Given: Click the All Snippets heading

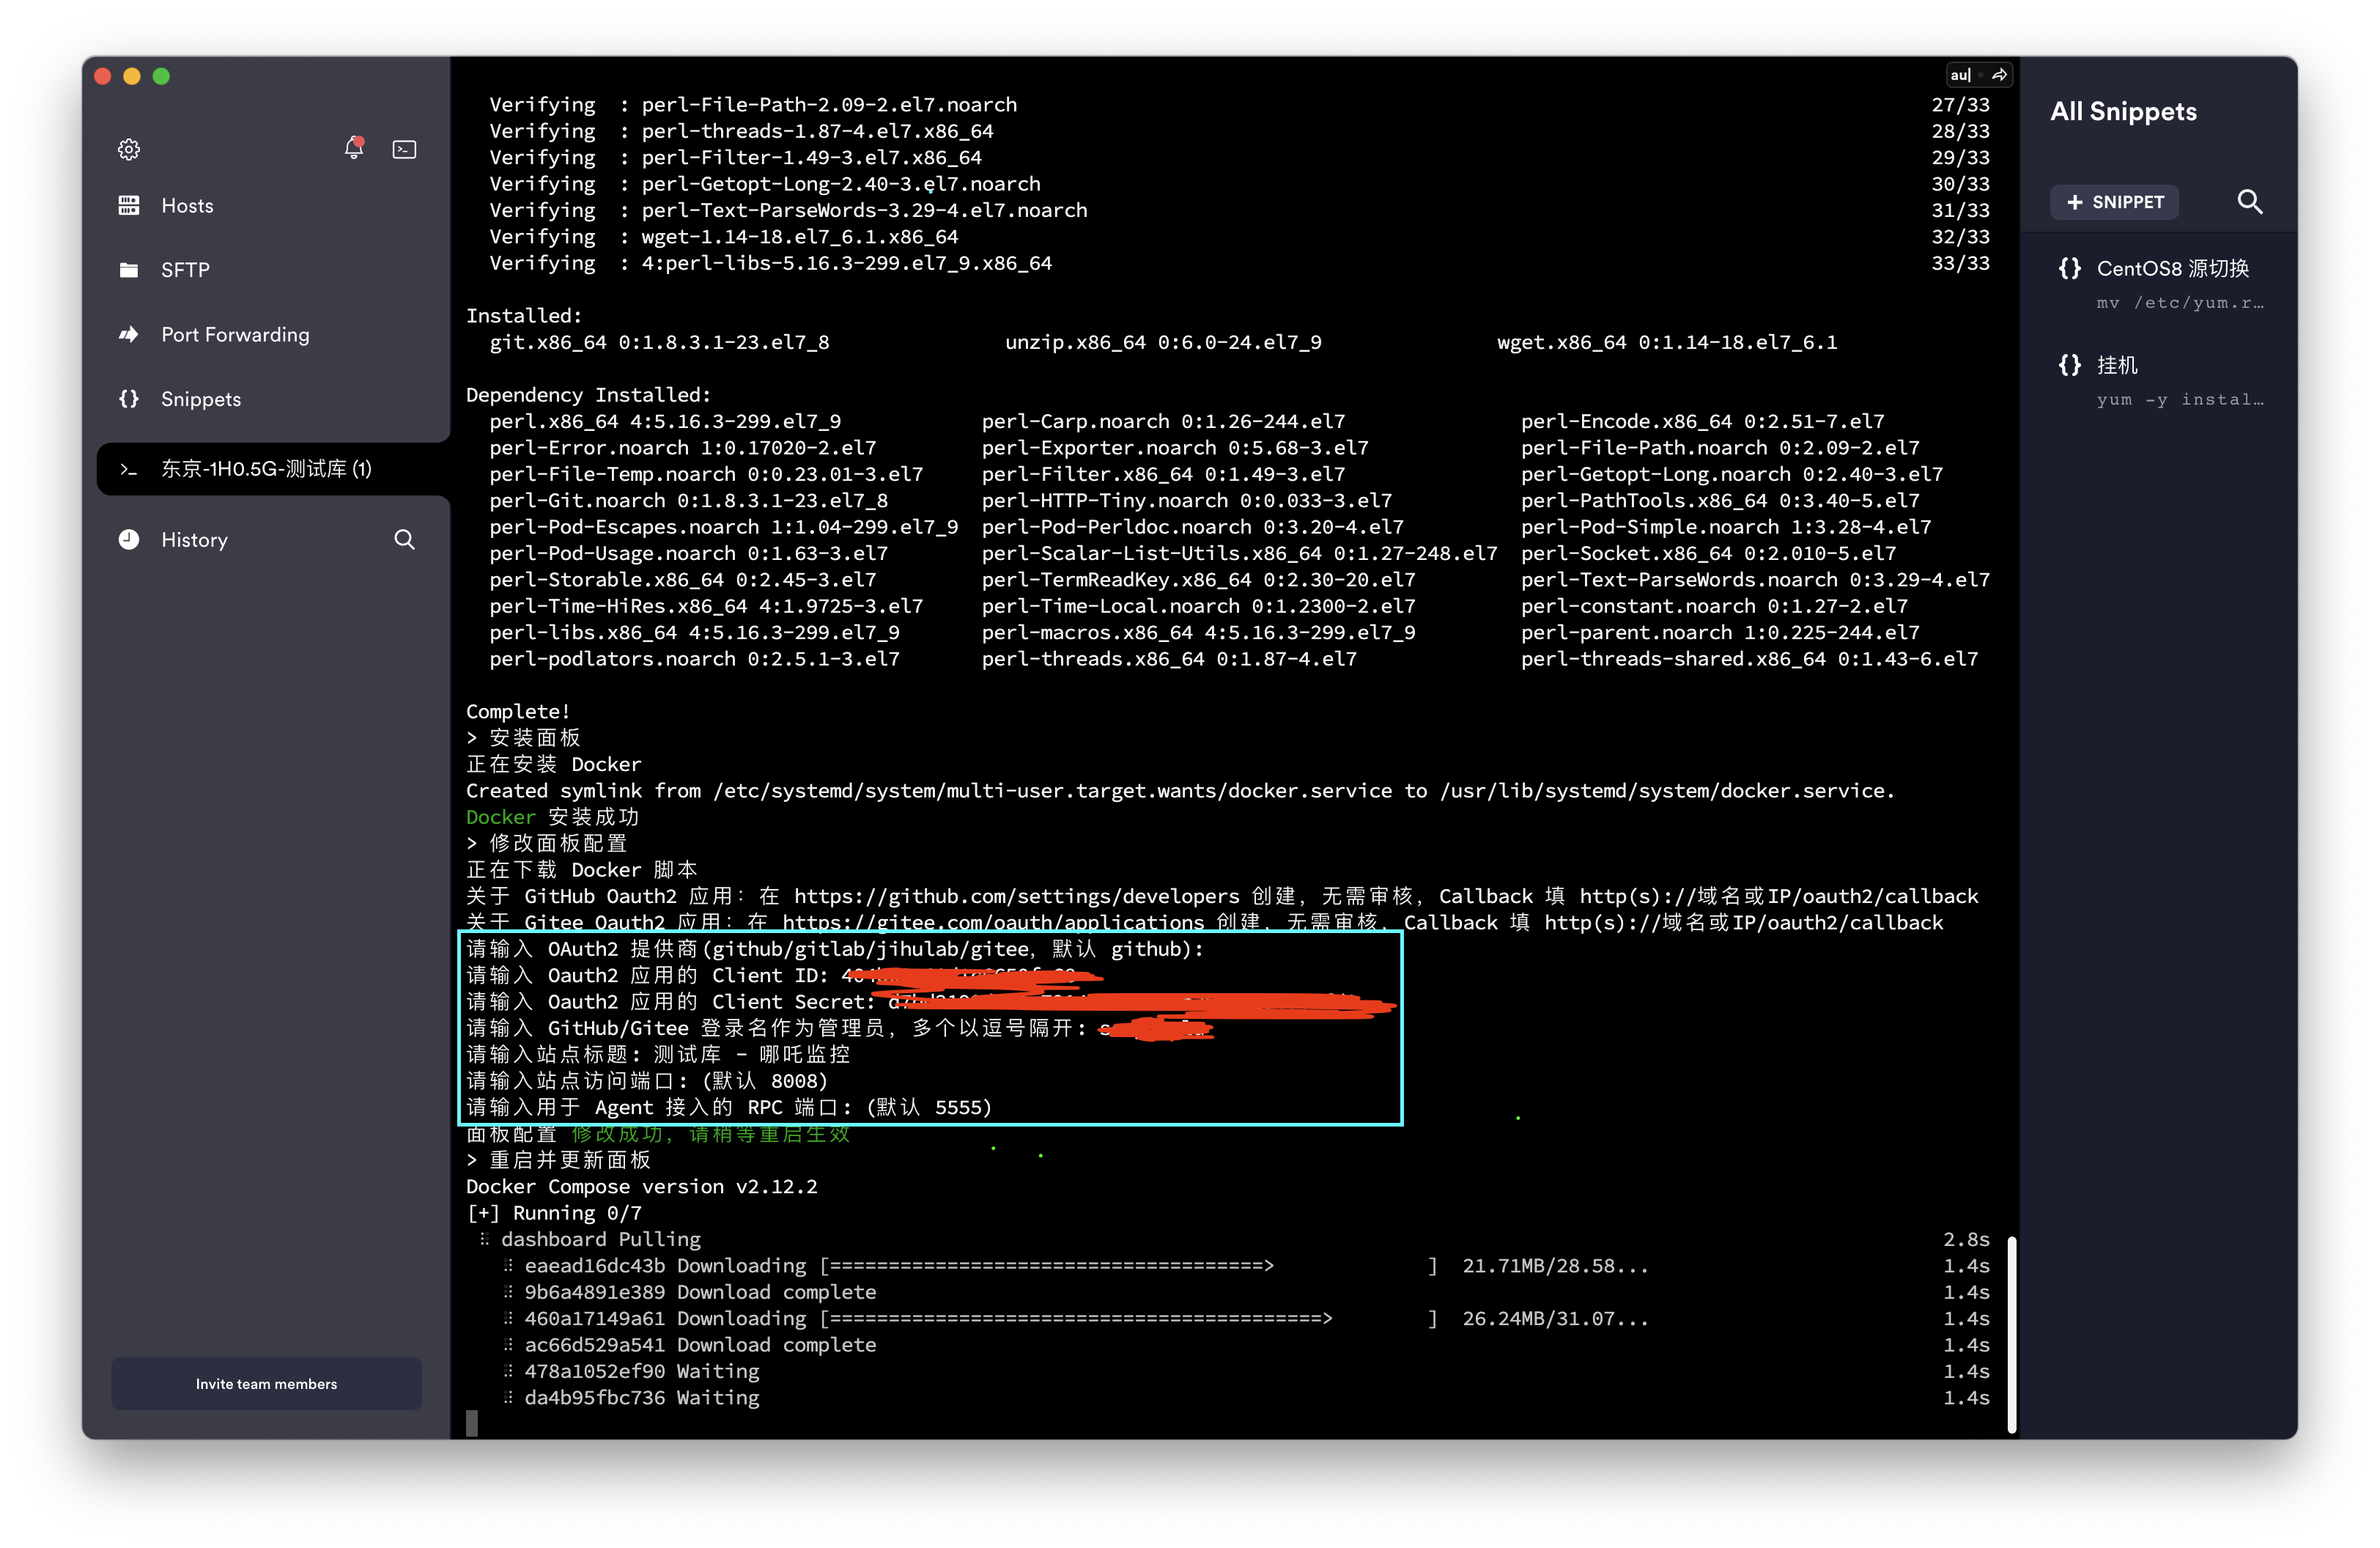Looking at the screenshot, I should tap(2123, 111).
